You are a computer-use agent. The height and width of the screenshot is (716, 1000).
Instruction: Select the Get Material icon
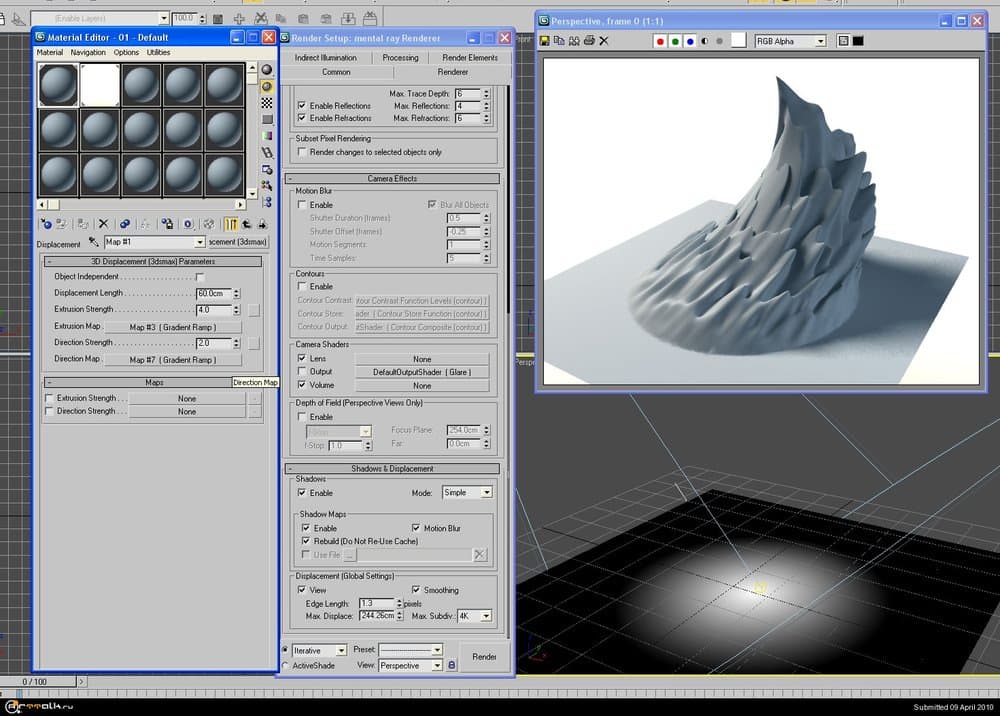(x=46, y=224)
